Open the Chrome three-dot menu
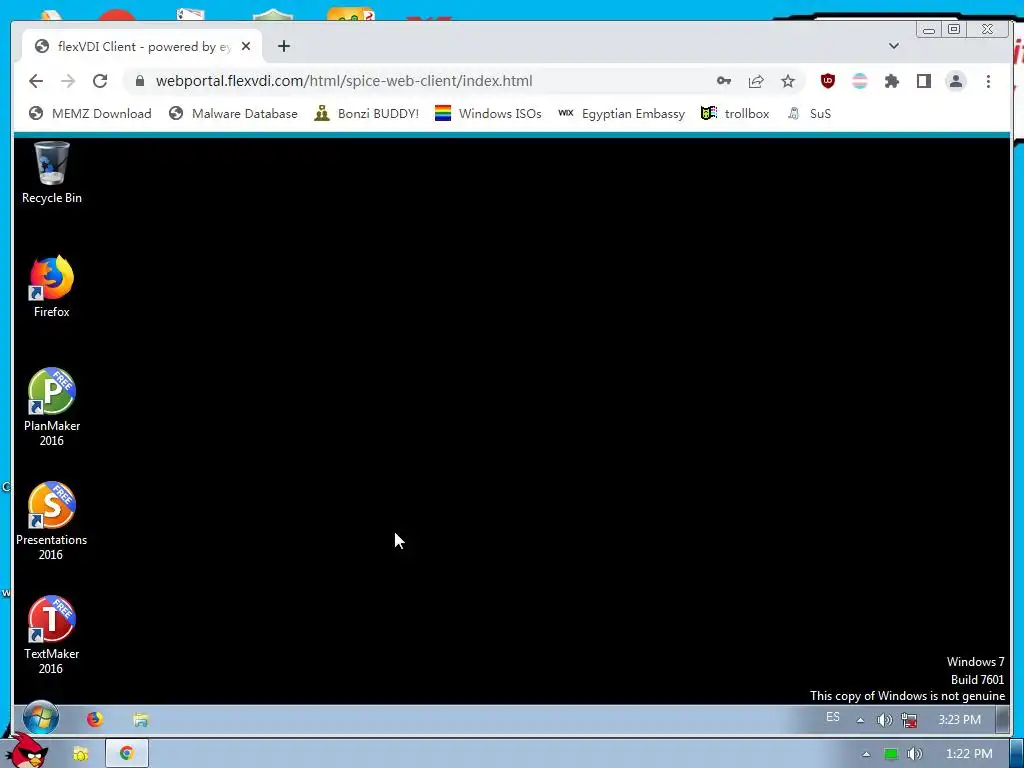This screenshot has width=1024, height=768. pos(988,81)
